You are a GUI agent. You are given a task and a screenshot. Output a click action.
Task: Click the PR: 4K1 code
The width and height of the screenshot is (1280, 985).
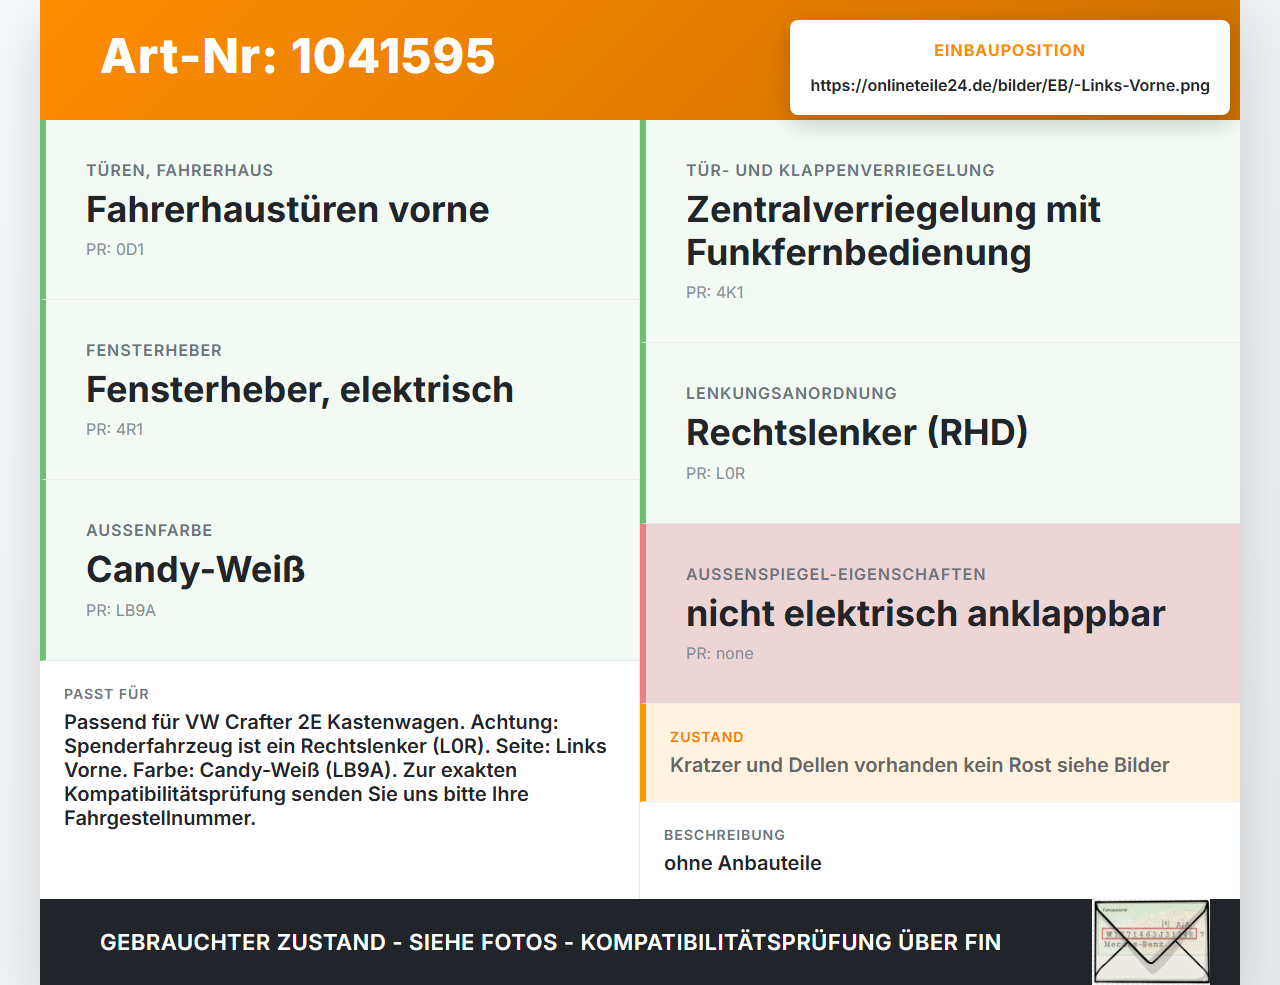tap(715, 292)
